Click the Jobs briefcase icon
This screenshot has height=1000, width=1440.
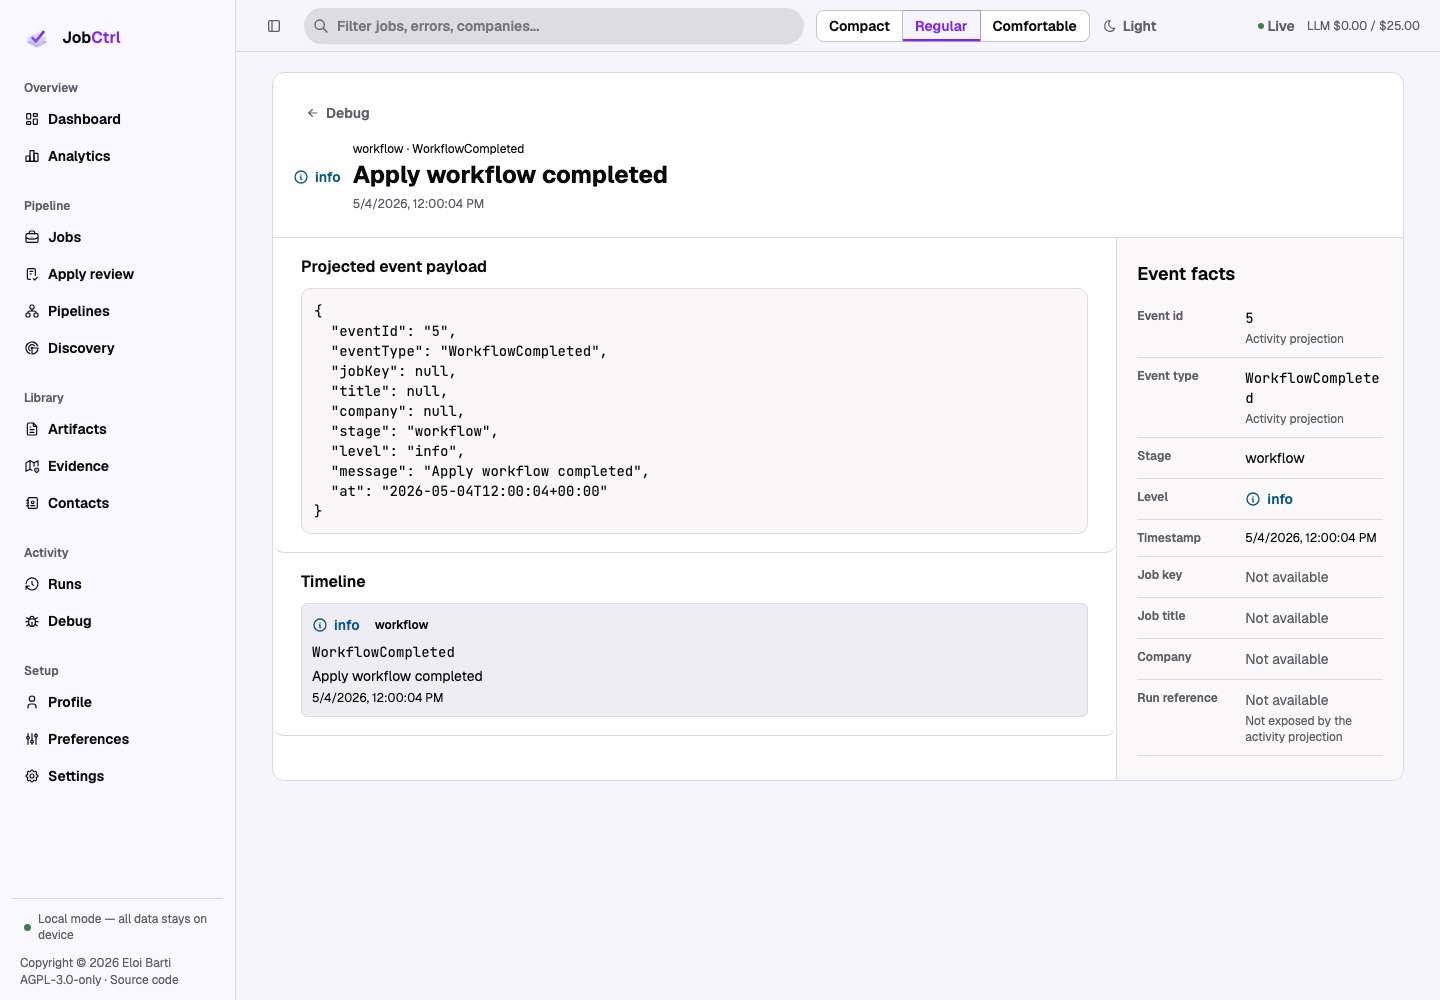32,237
